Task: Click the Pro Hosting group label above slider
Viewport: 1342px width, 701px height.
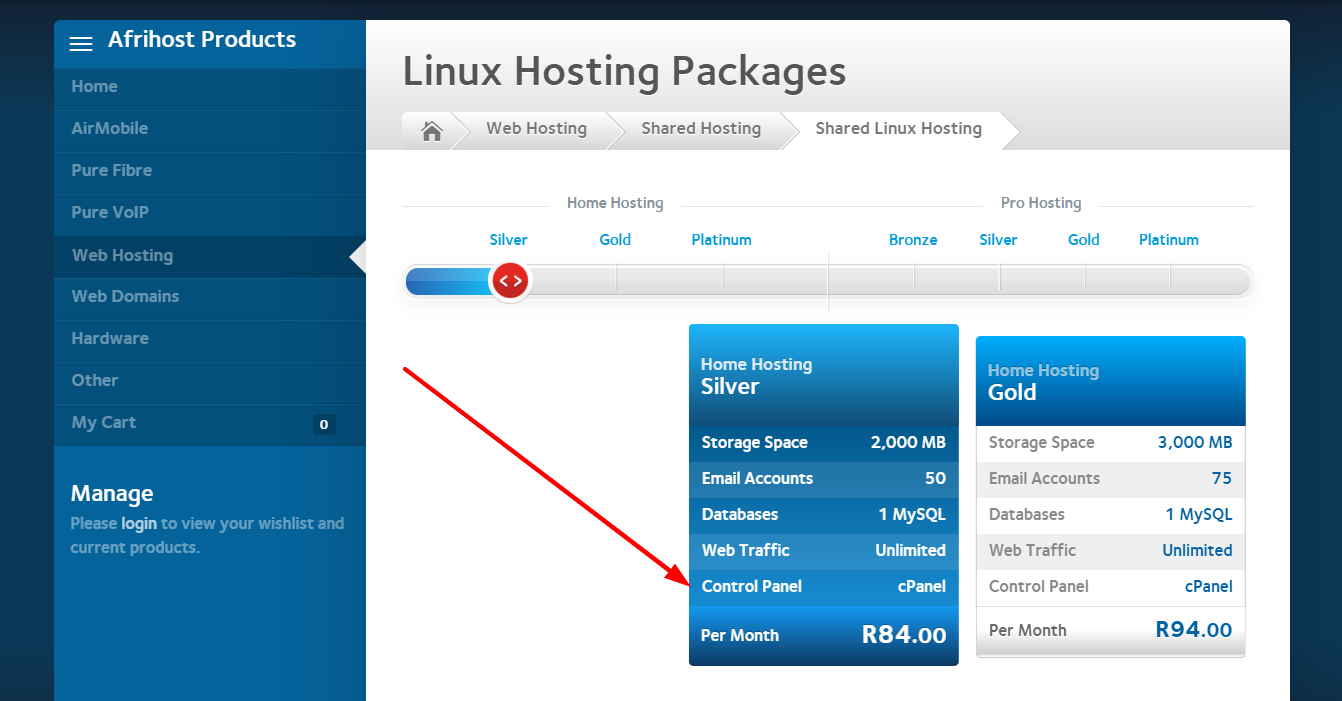Action: click(x=1041, y=203)
